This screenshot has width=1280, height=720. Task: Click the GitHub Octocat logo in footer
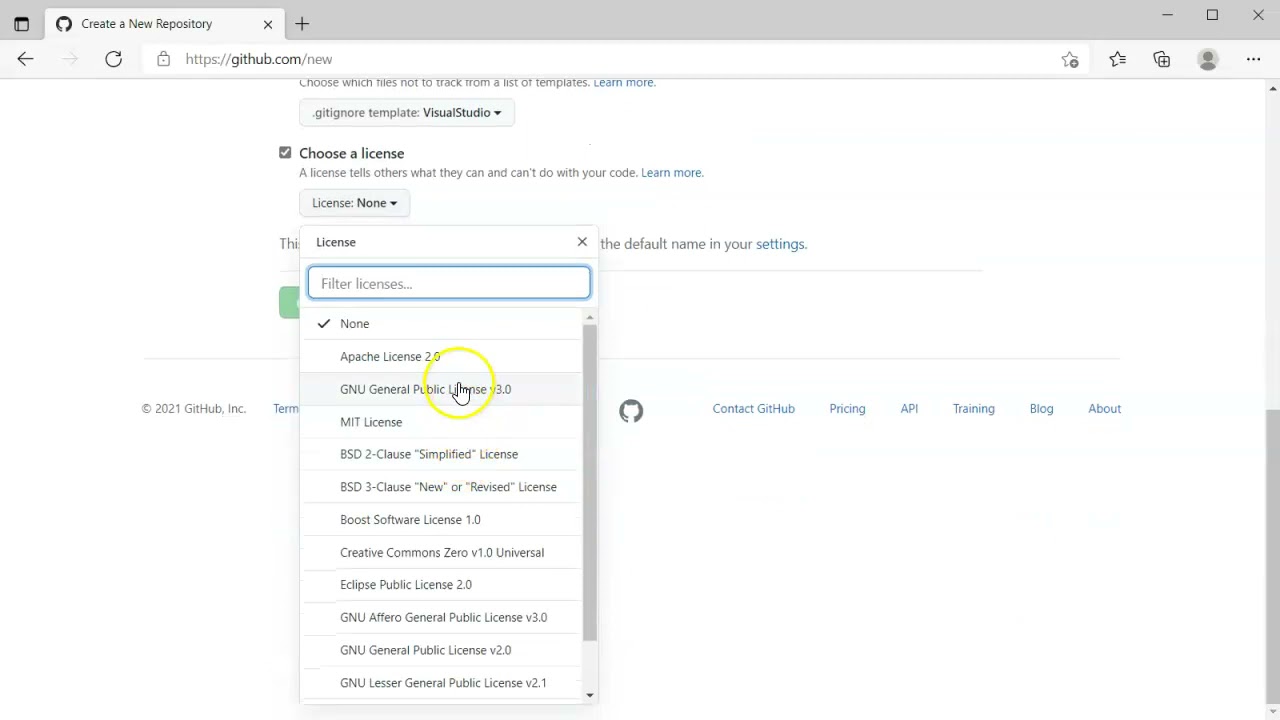[x=631, y=410]
